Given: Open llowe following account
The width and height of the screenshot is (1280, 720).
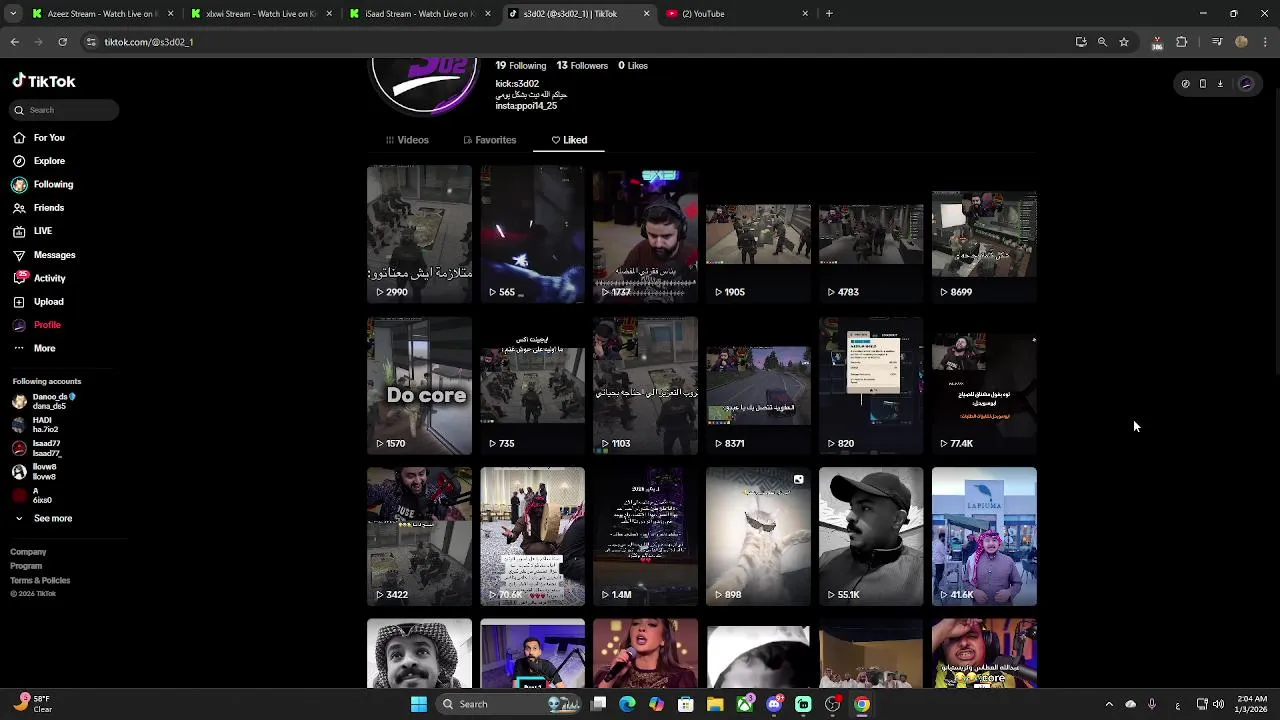Looking at the screenshot, I should 35,471.
